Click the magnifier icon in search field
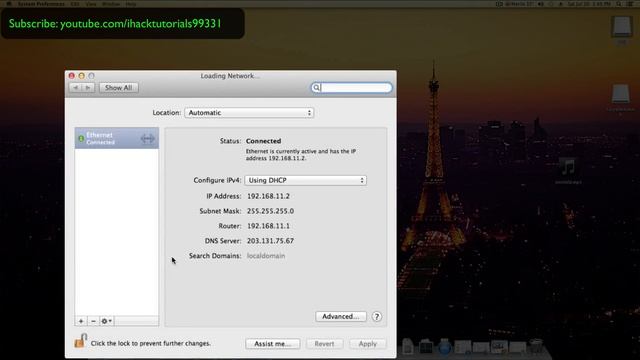Screen dimensions: 640x360 [x=316, y=88]
